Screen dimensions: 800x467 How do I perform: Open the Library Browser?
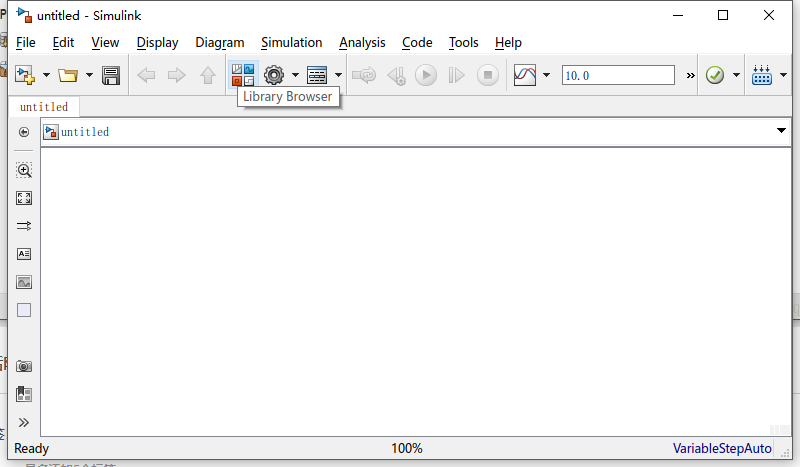click(x=243, y=75)
